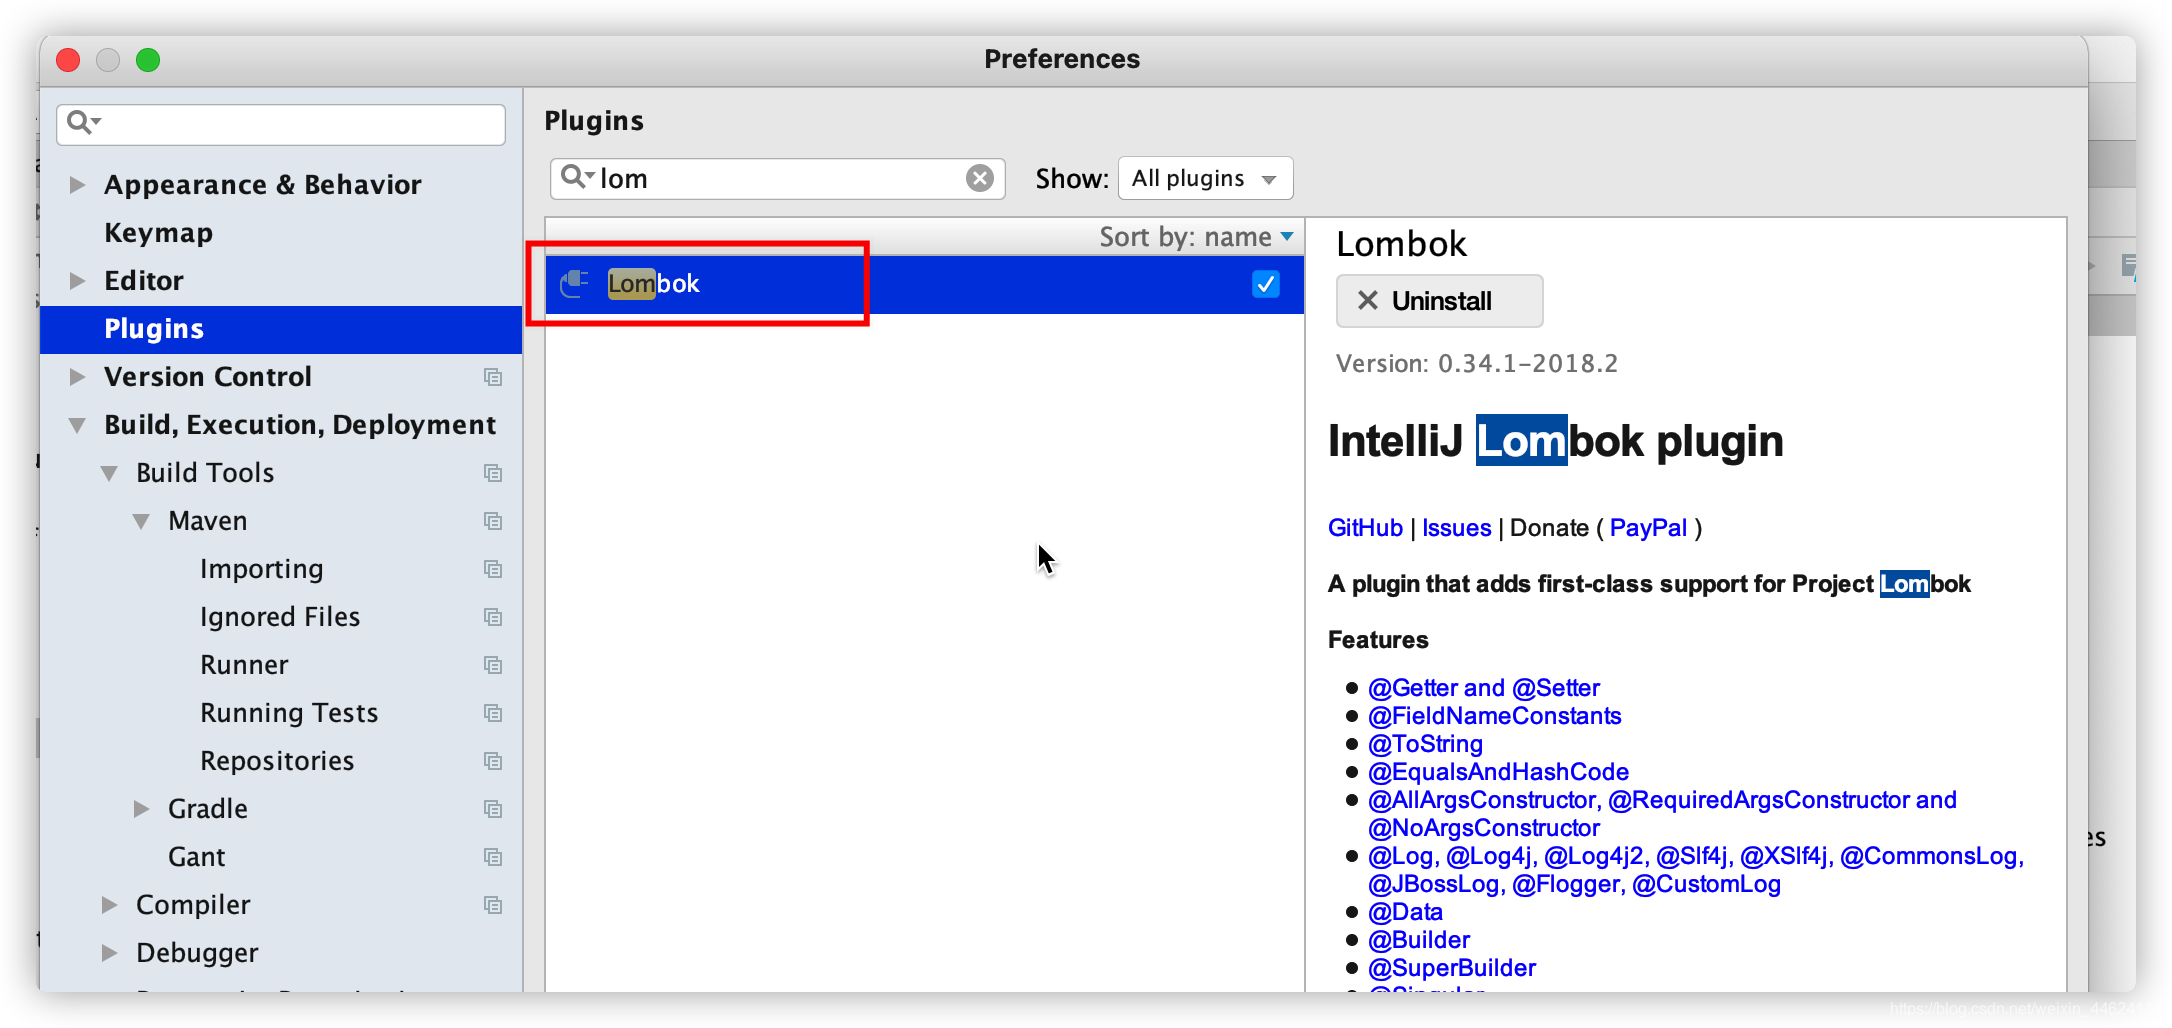Click project-level icon beside Maven

coord(492,521)
